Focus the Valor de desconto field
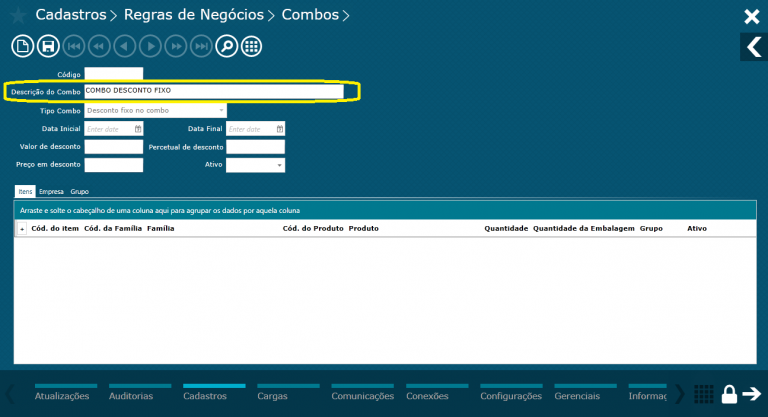Viewport: 768px width, 417px height. (114, 147)
